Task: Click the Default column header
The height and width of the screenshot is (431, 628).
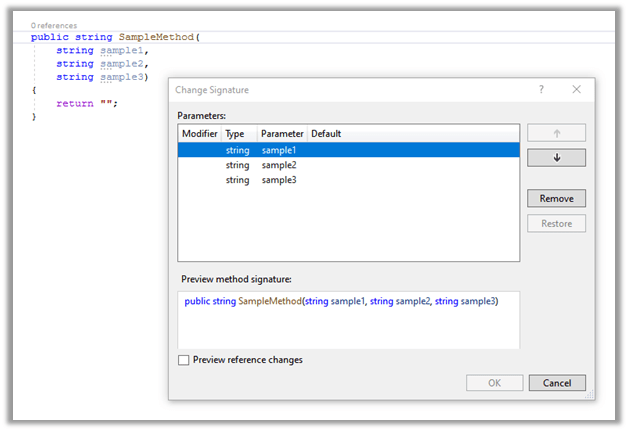Action: click(x=327, y=133)
